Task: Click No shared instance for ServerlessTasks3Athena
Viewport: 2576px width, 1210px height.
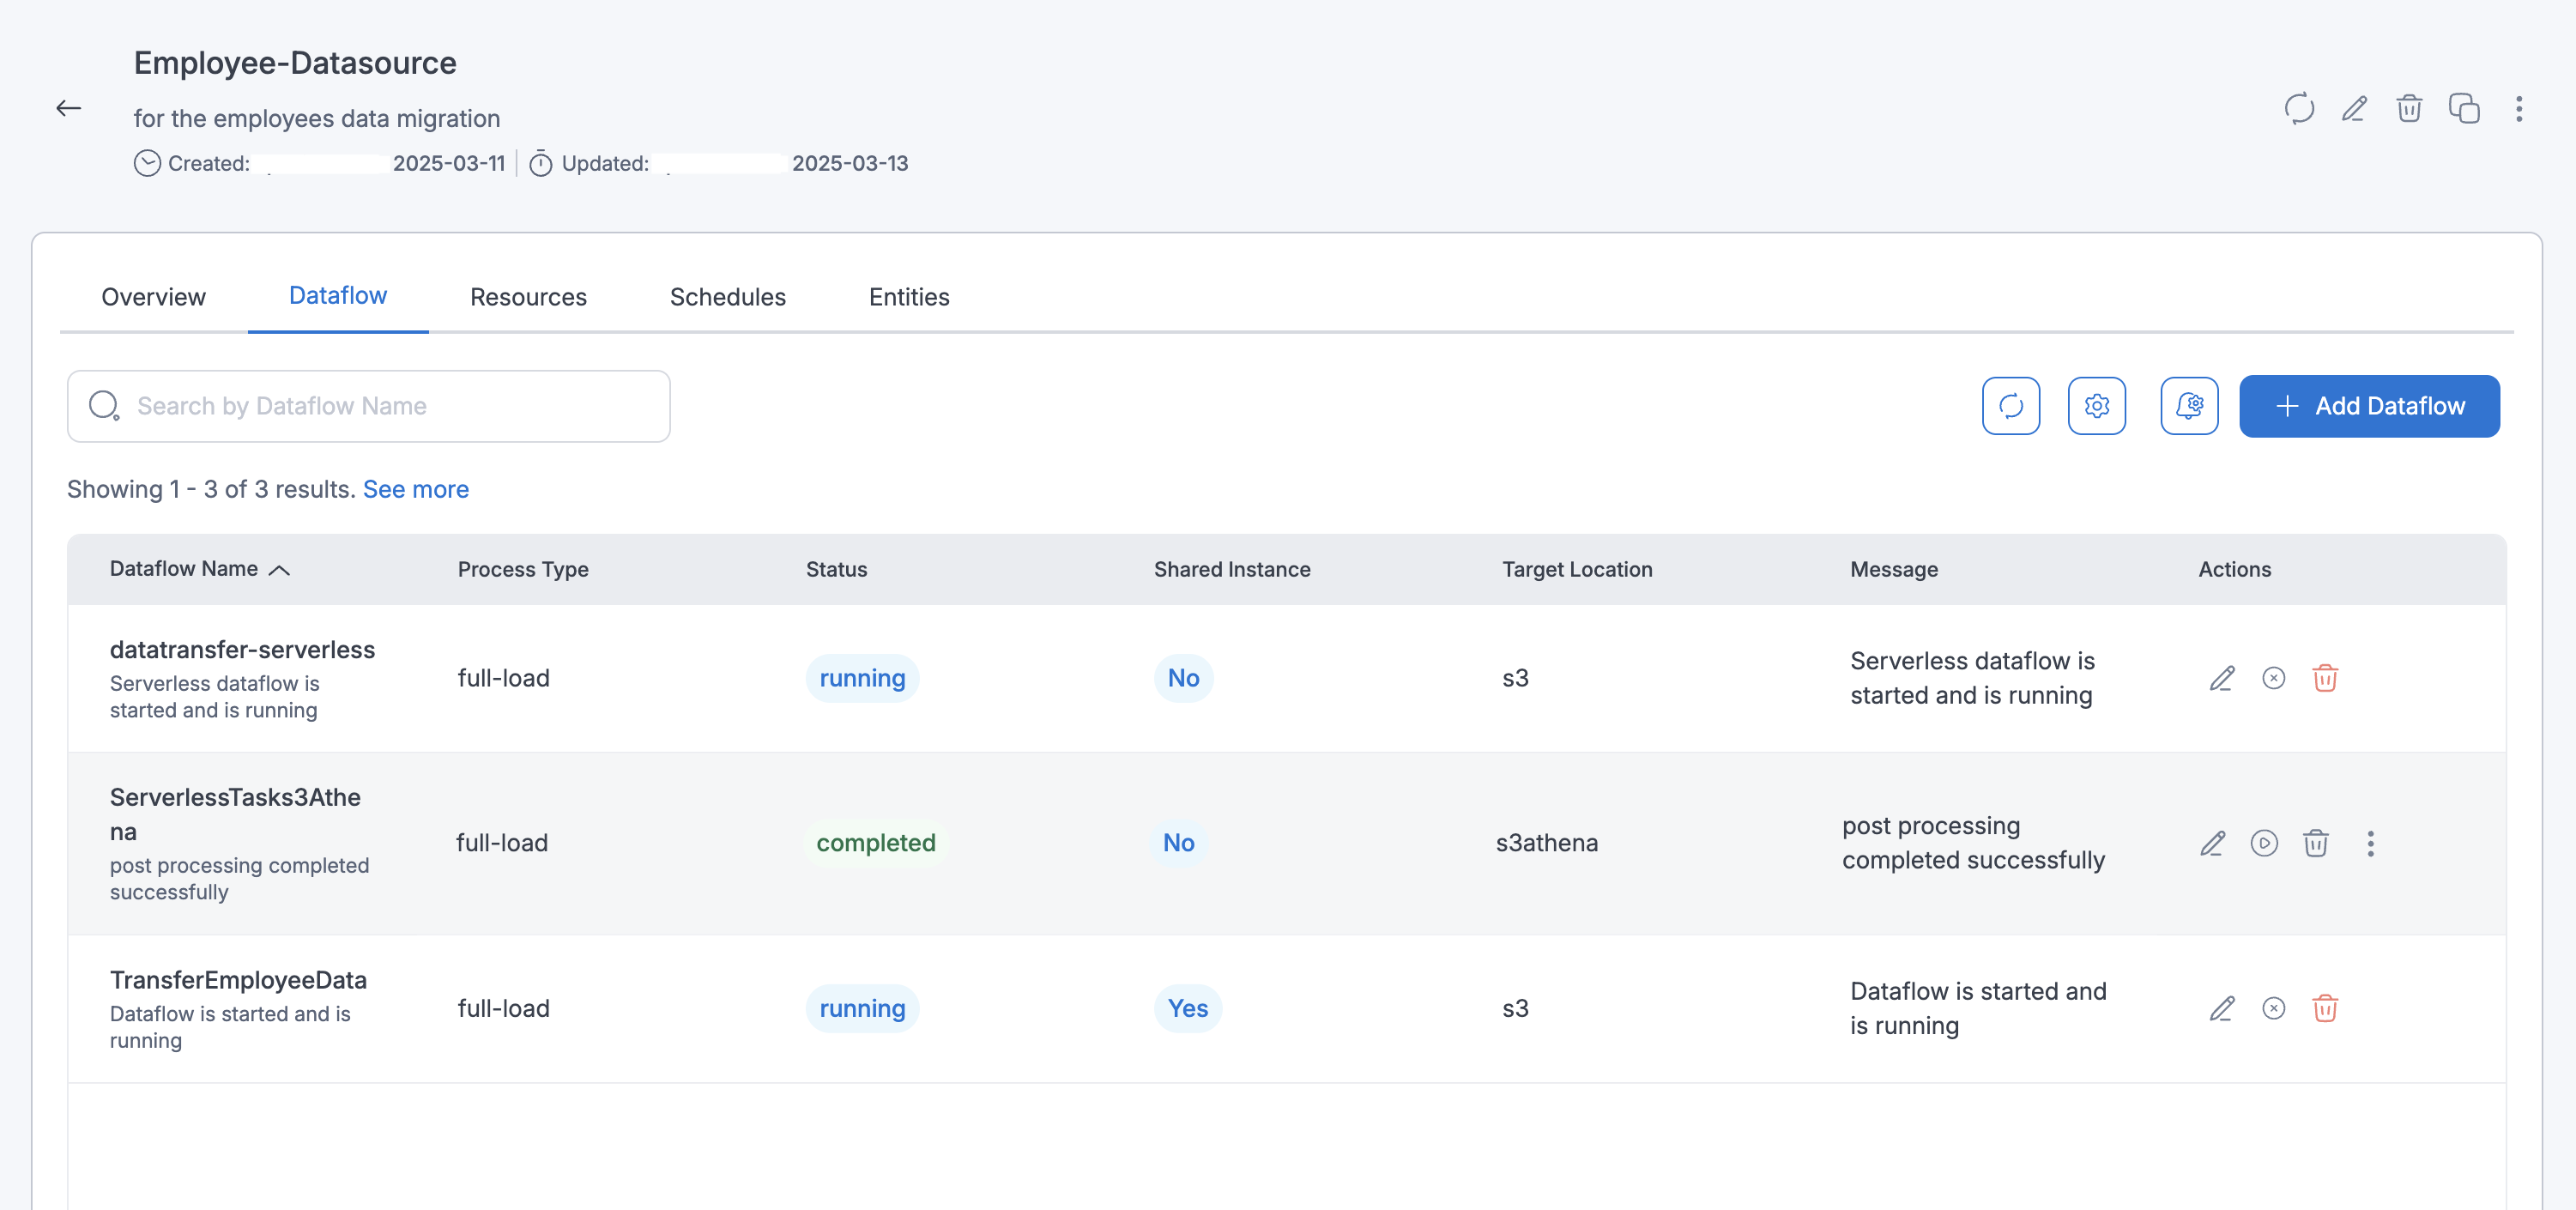Action: (x=1178, y=843)
